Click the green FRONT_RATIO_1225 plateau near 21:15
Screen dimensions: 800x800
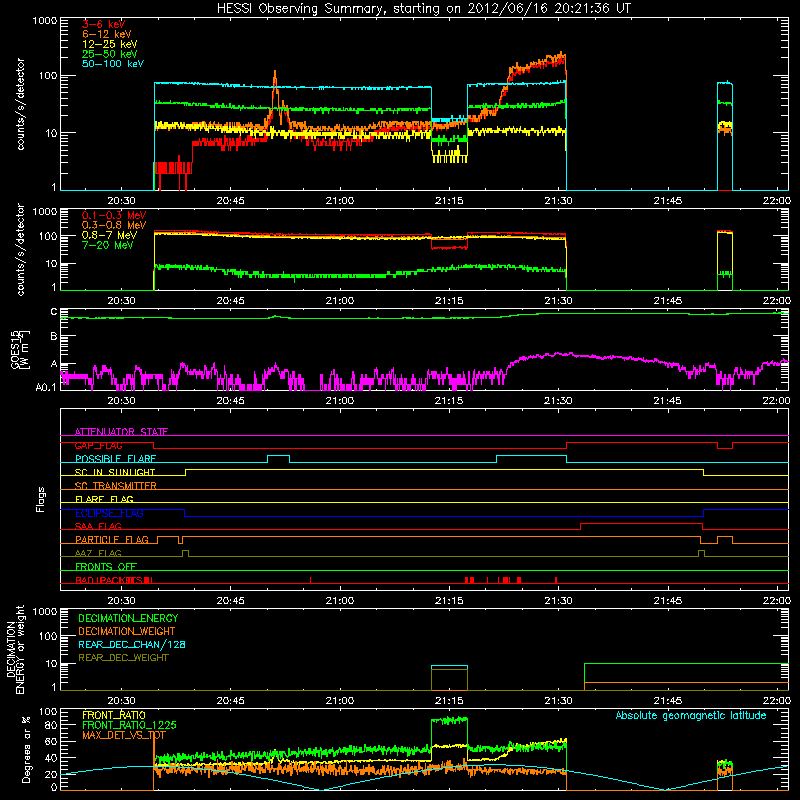449,720
